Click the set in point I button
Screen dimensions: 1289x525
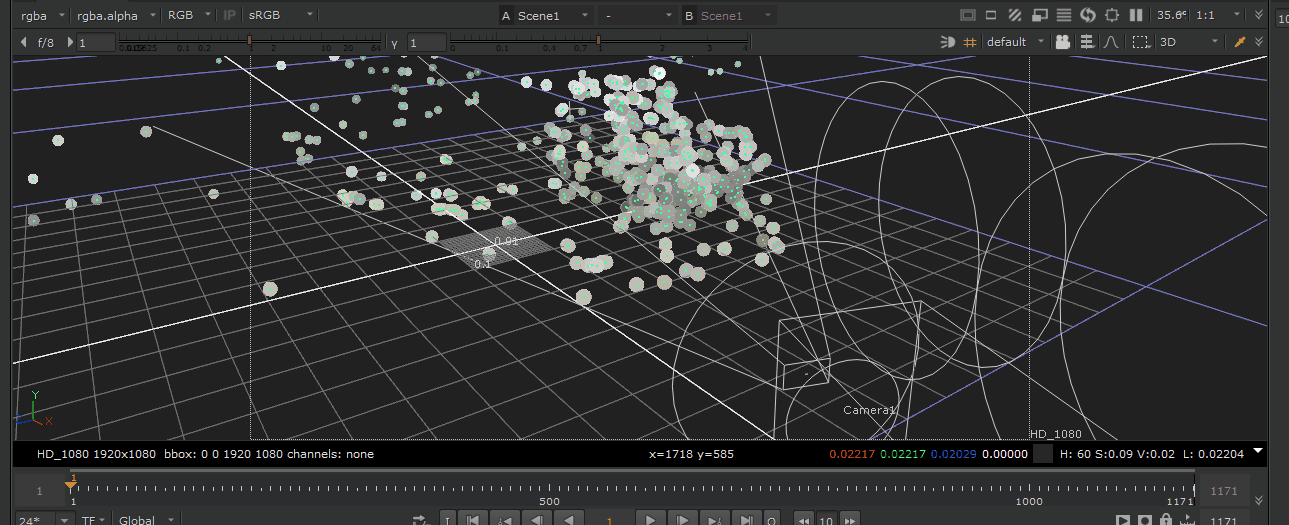pyautogui.click(x=447, y=520)
